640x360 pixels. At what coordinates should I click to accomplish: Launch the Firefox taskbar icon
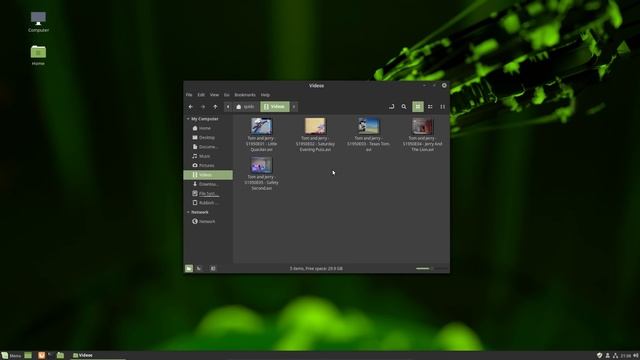pos(41,356)
